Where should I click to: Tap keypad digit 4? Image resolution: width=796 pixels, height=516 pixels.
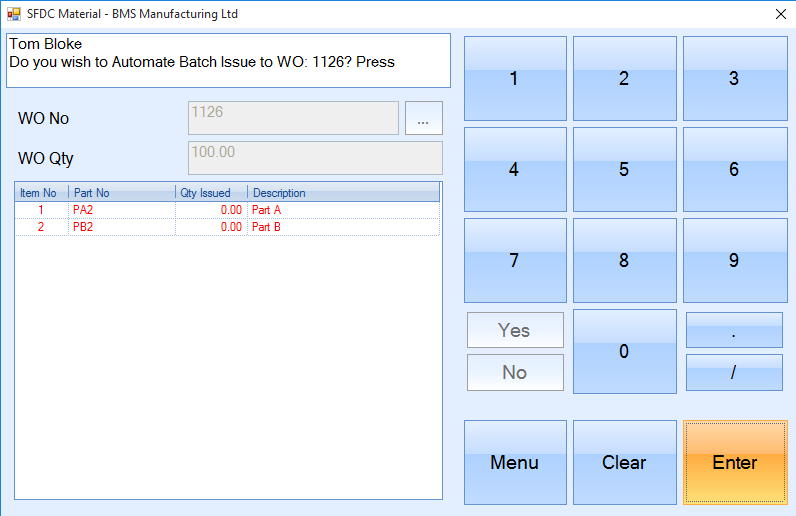[x=515, y=169]
